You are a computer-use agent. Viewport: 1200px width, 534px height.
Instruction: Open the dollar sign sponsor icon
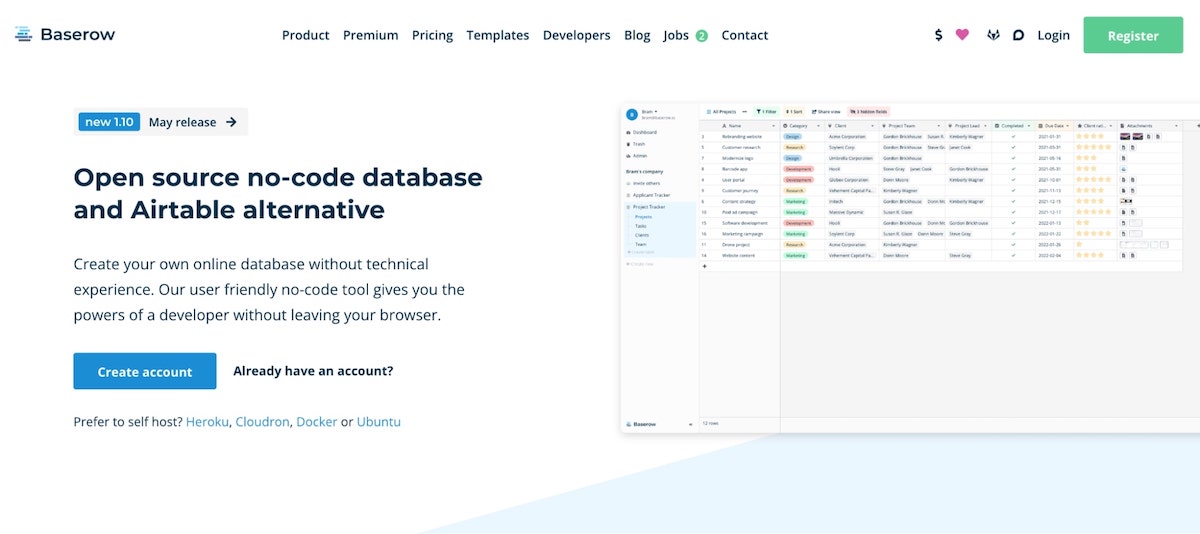click(x=938, y=35)
